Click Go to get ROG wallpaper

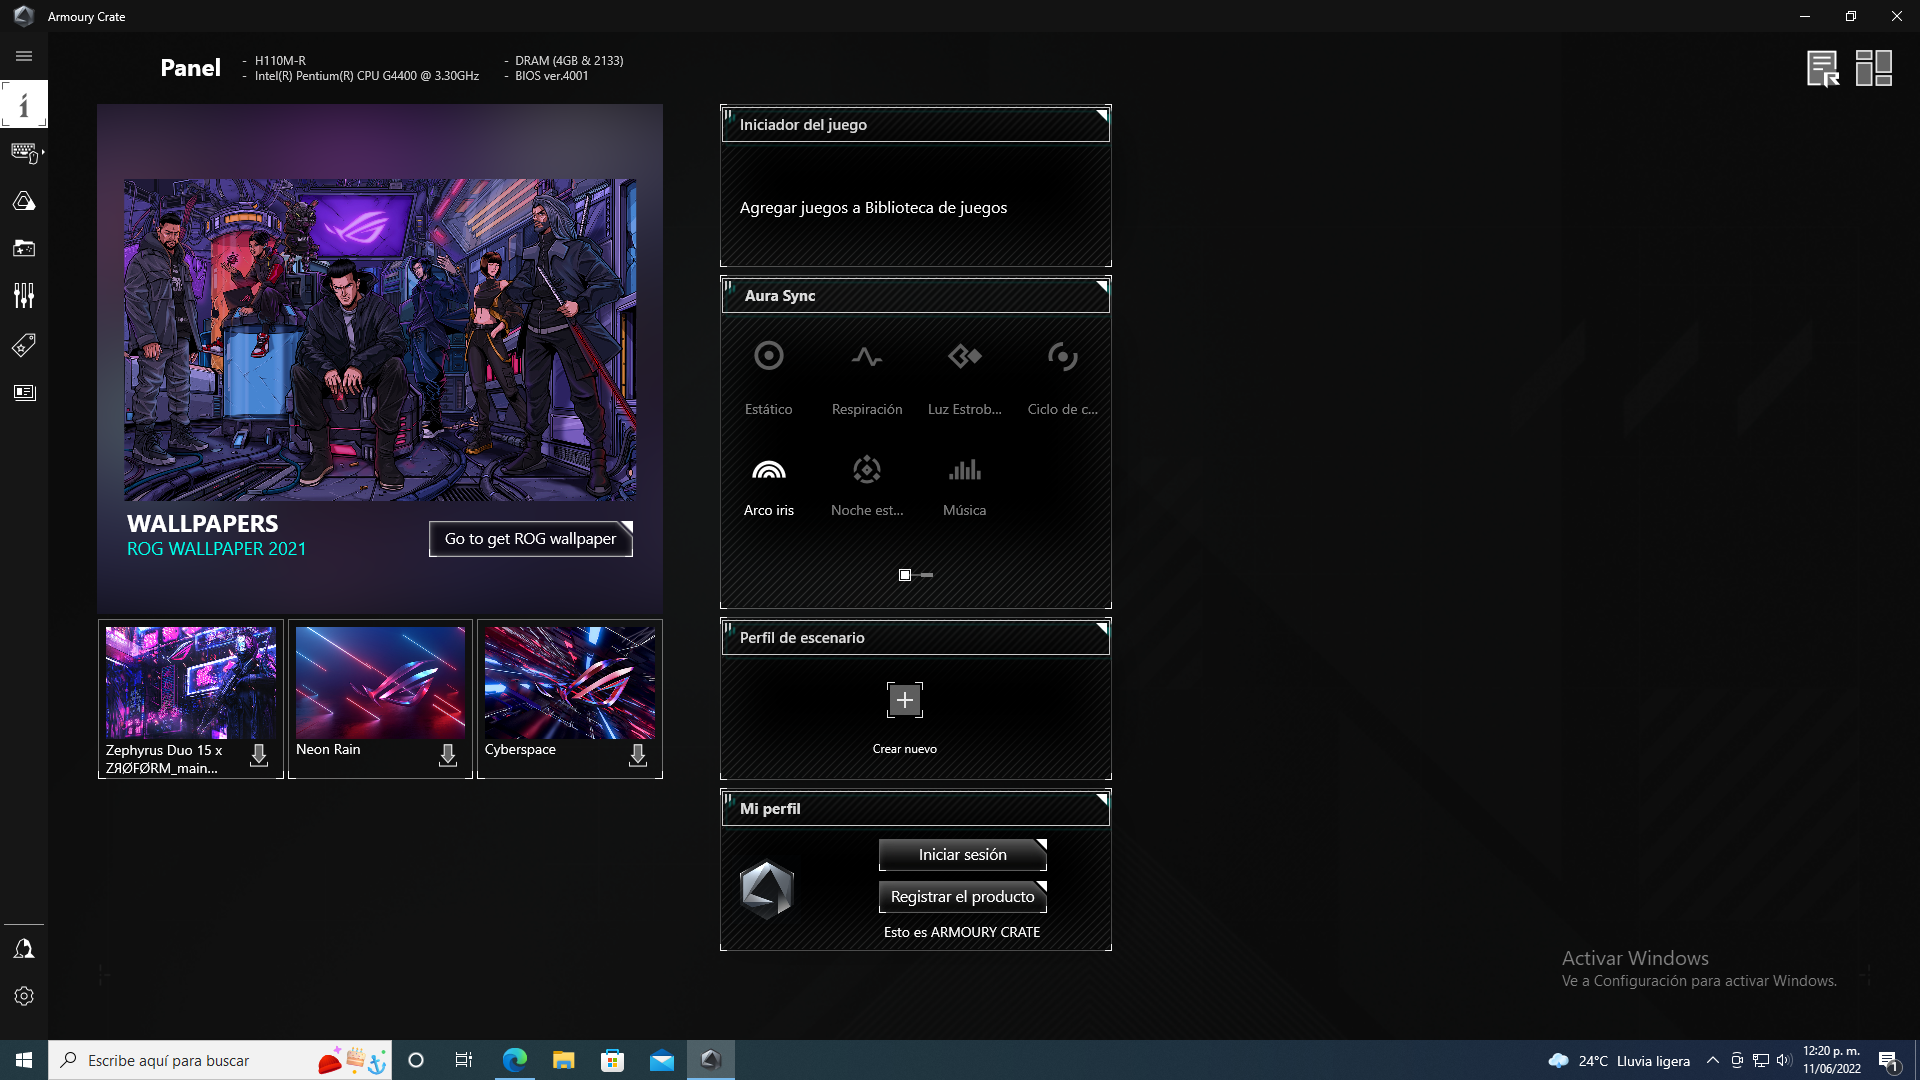[530, 539]
